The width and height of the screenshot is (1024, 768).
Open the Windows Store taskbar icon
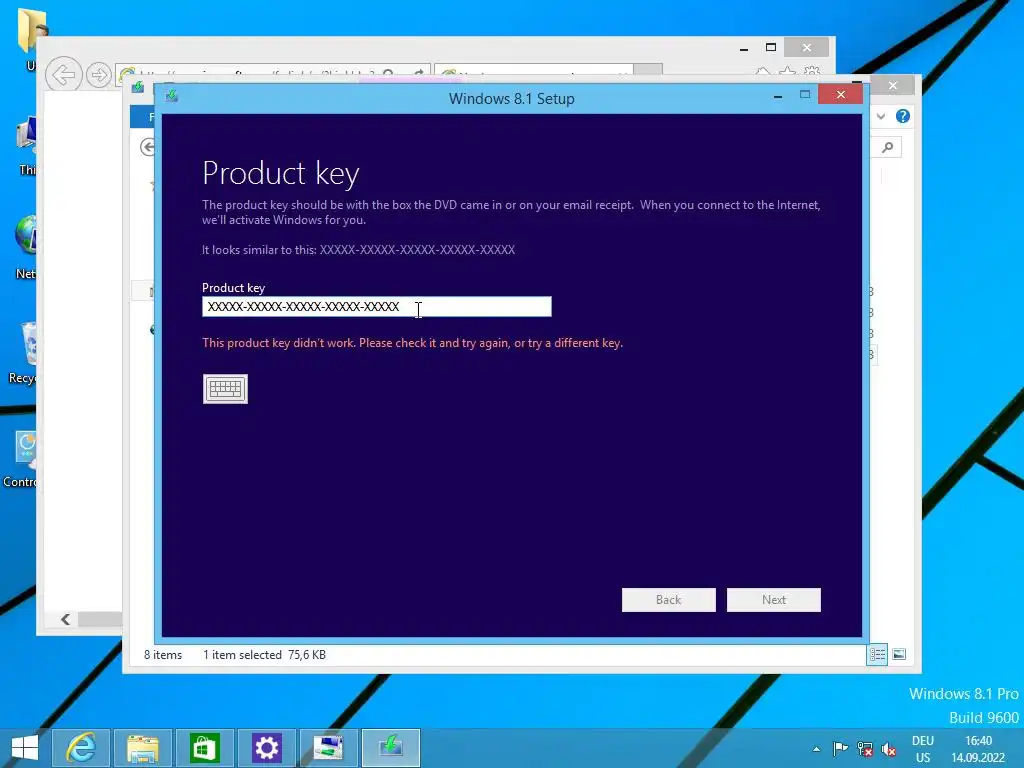[204, 748]
